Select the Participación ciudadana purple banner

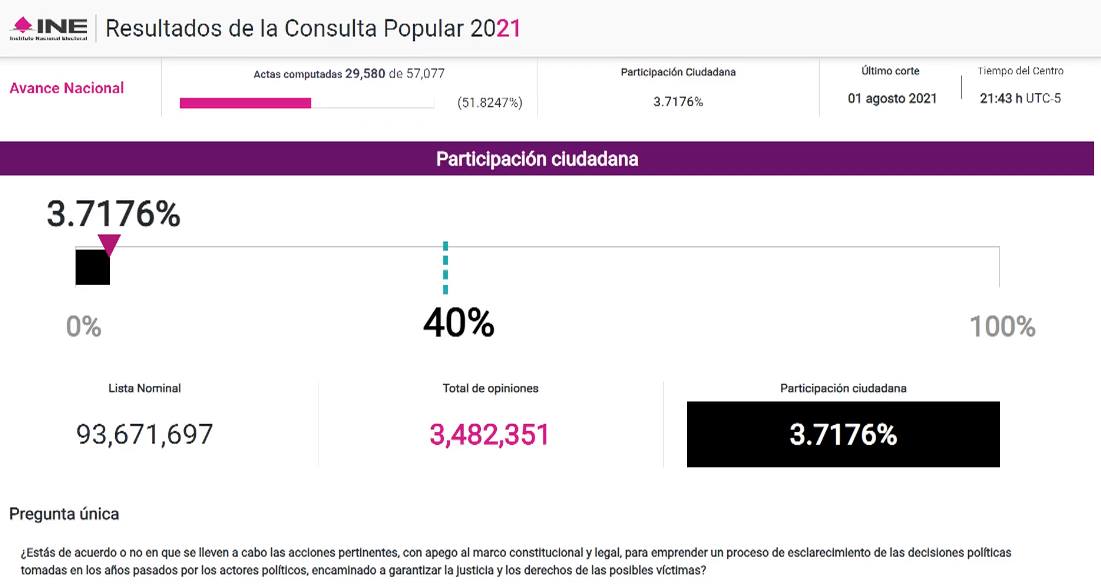tap(547, 159)
